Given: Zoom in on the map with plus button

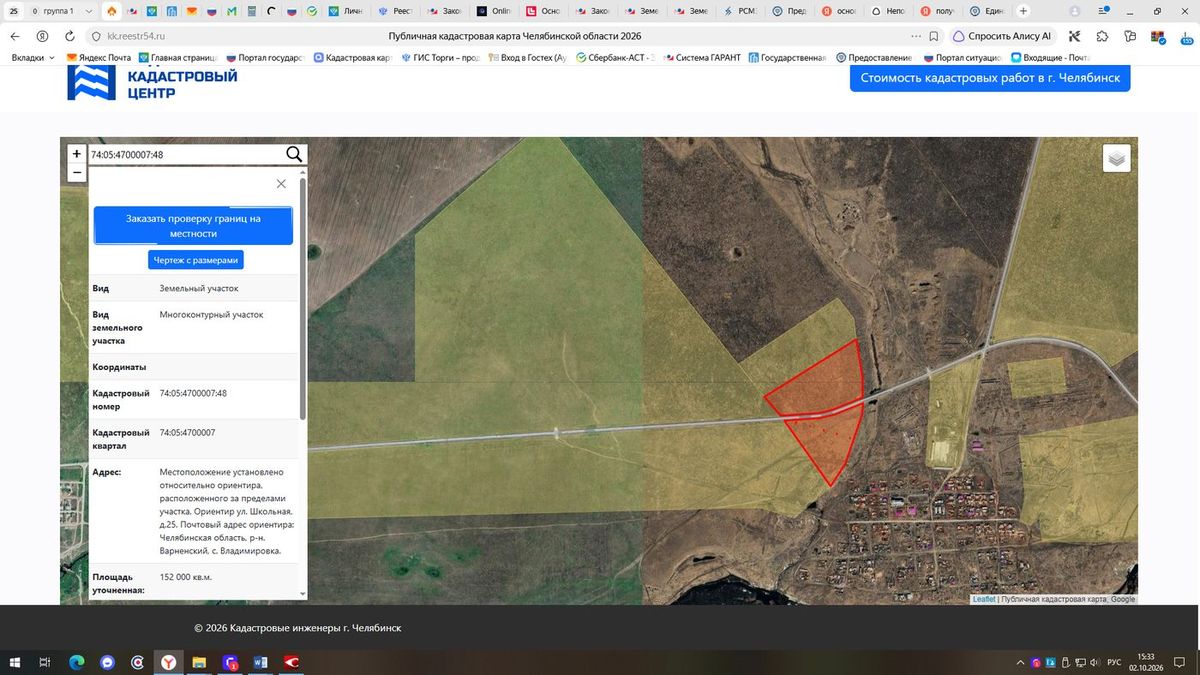Looking at the screenshot, I should [x=77, y=154].
